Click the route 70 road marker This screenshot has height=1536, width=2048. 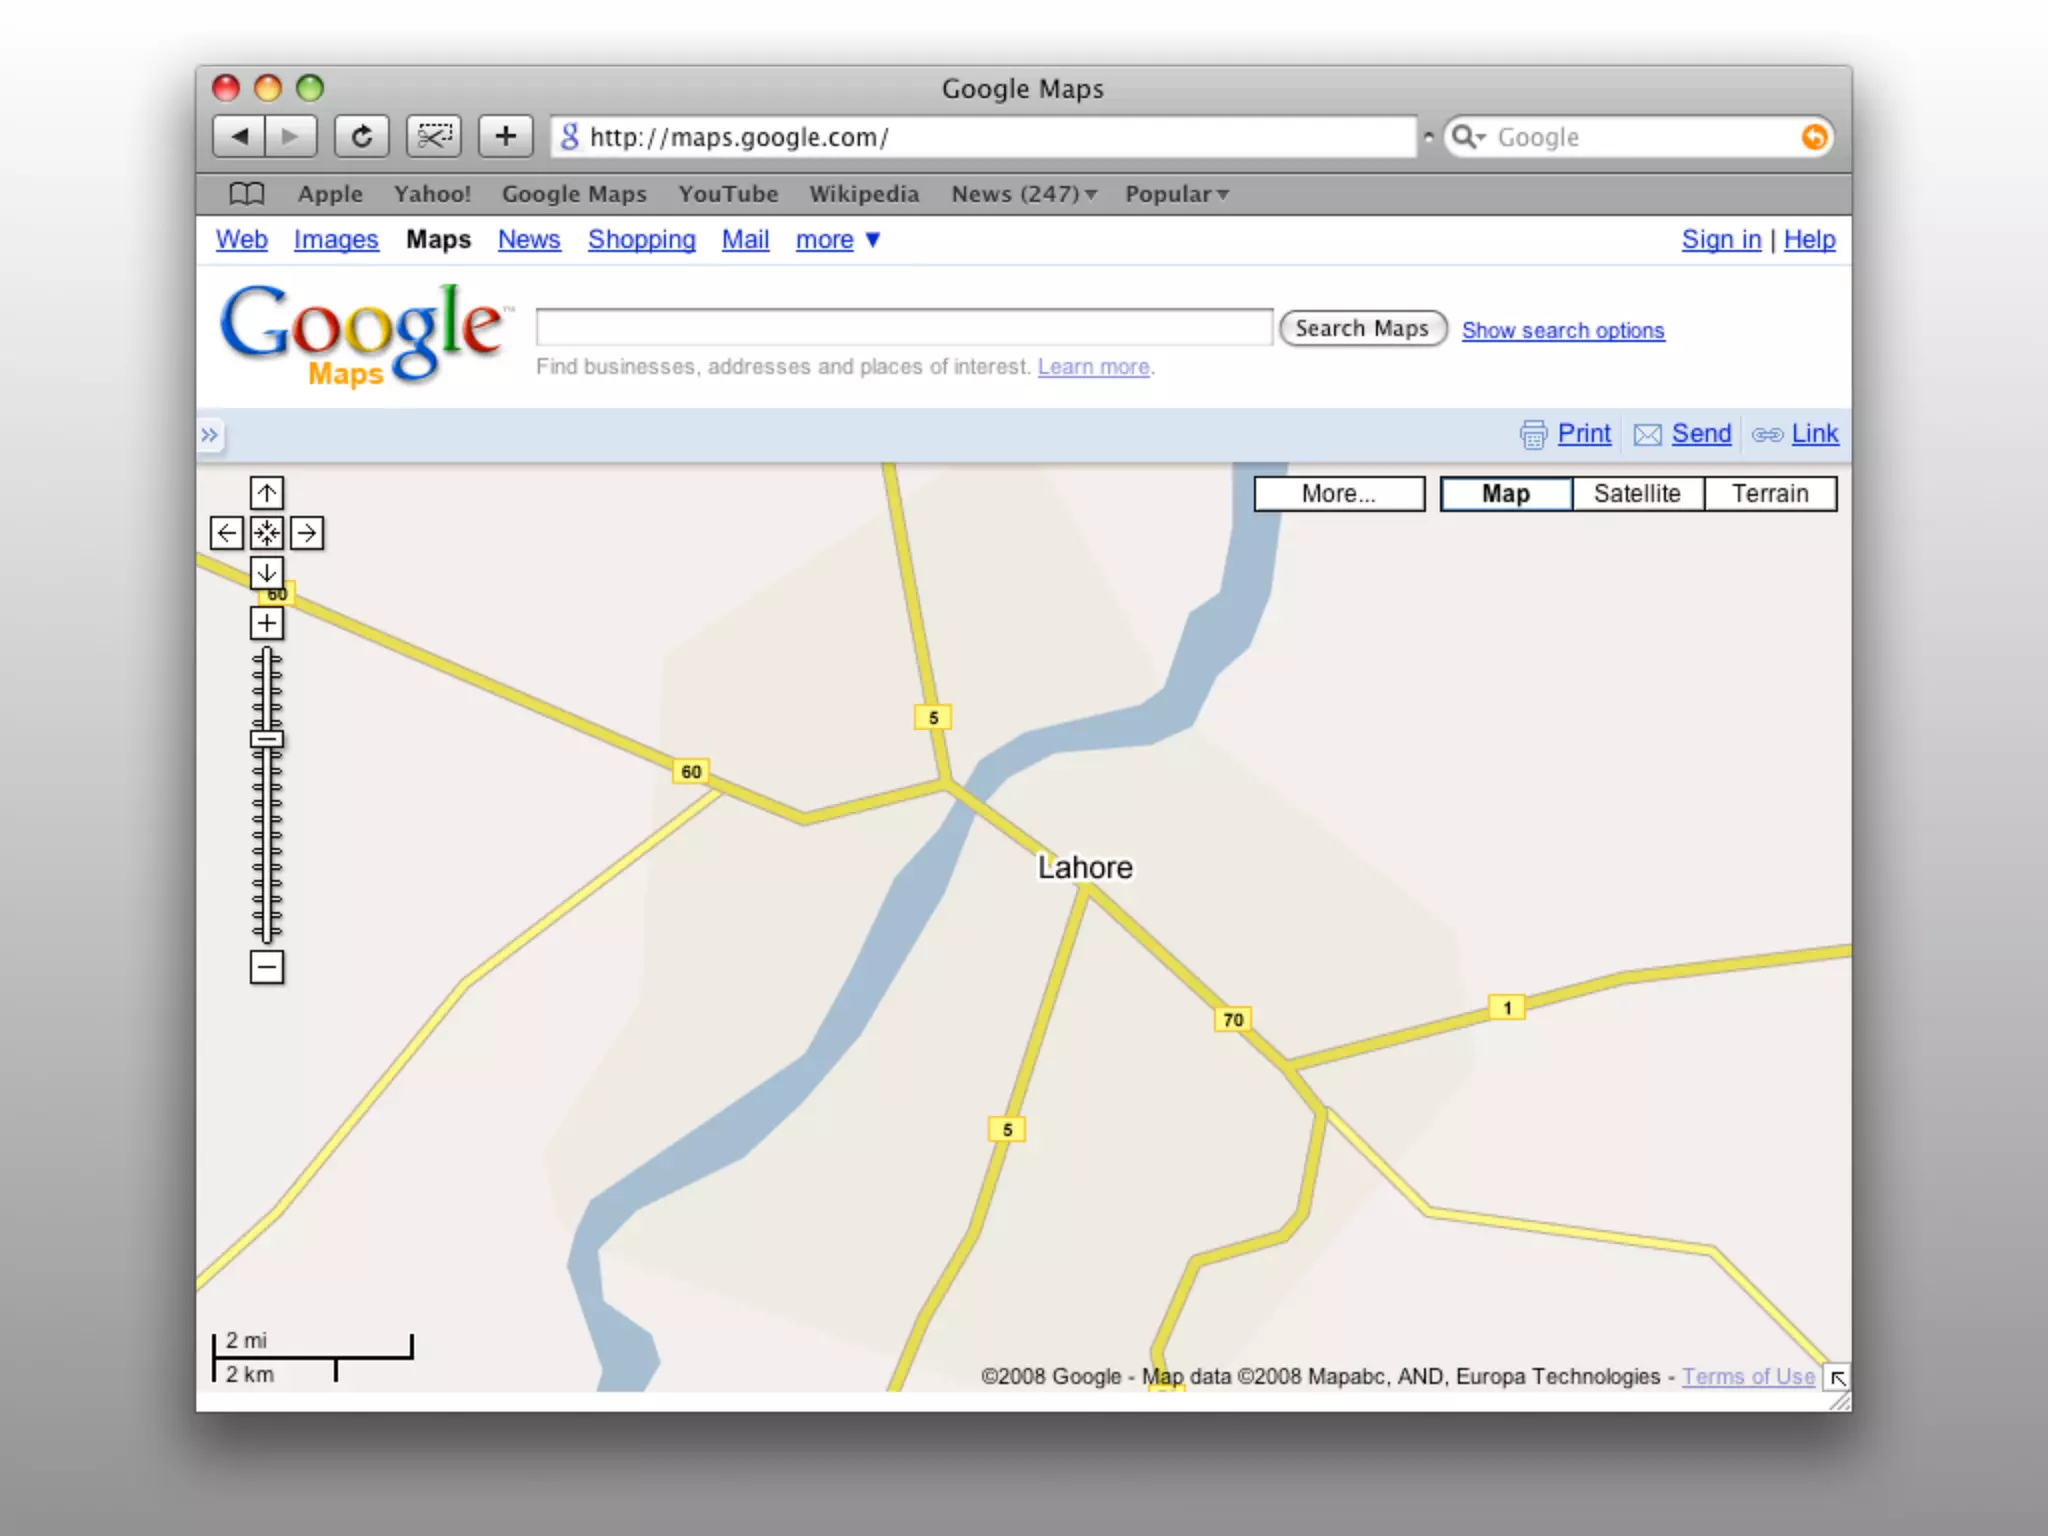tap(1233, 1020)
